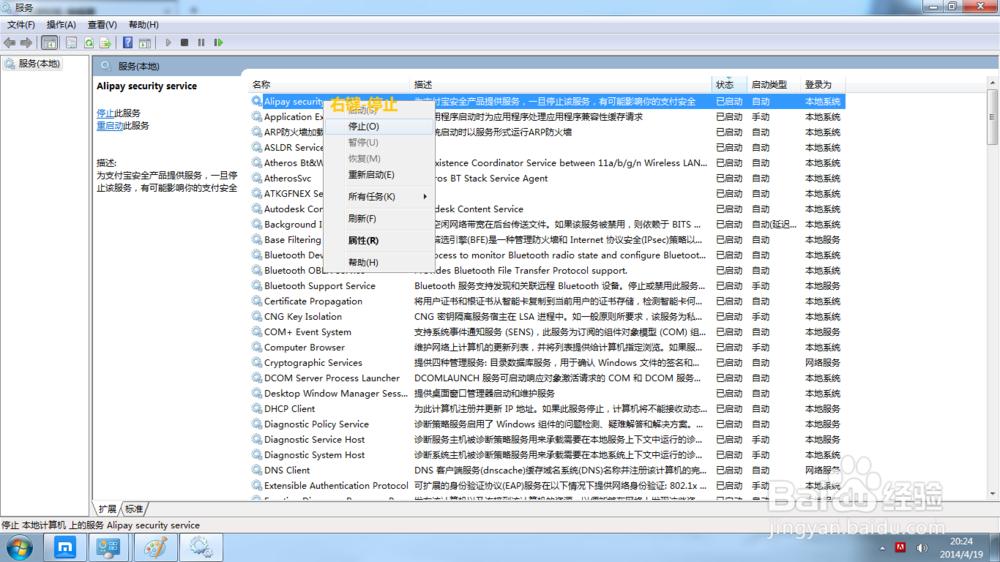Select the Diagnostic System Host row
The height and width of the screenshot is (562, 1000).
pyautogui.click(x=547, y=455)
